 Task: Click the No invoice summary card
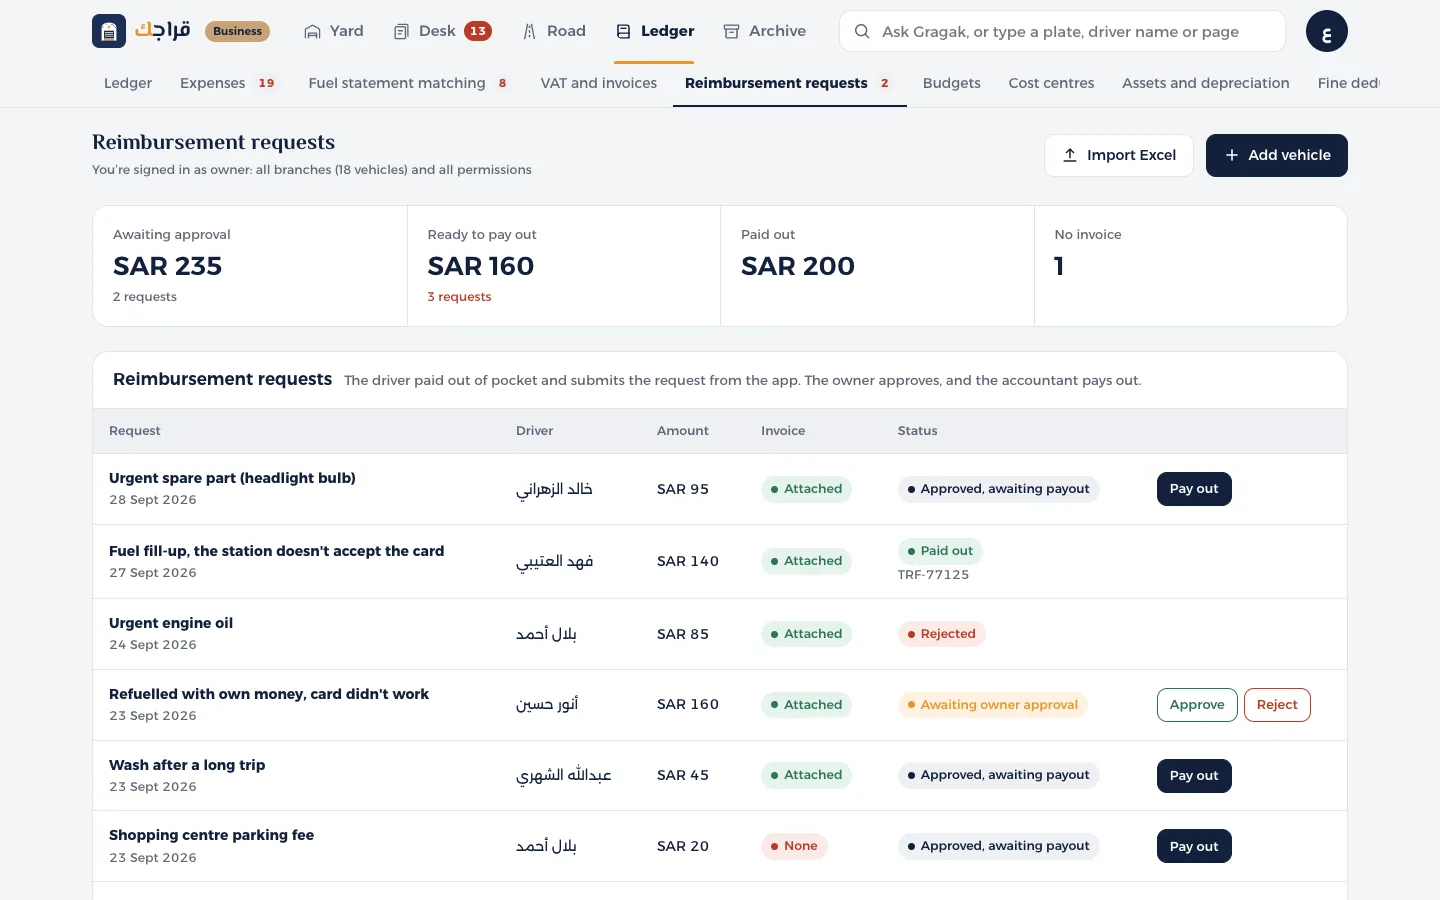(x=1191, y=266)
